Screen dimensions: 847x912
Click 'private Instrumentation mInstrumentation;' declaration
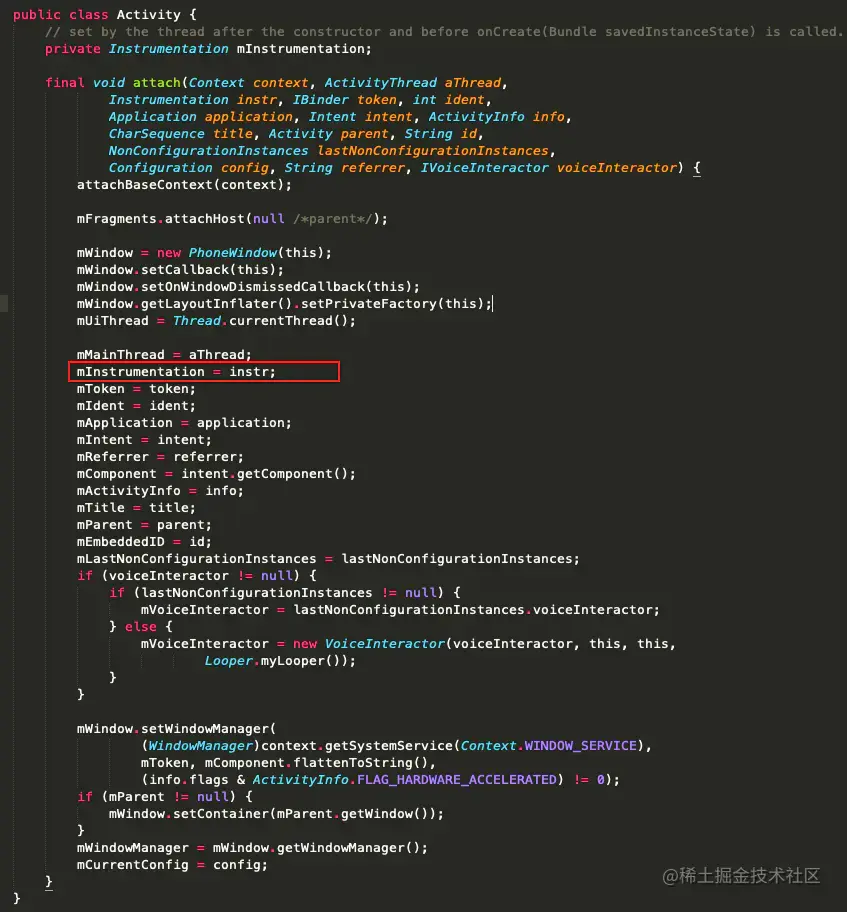point(208,49)
